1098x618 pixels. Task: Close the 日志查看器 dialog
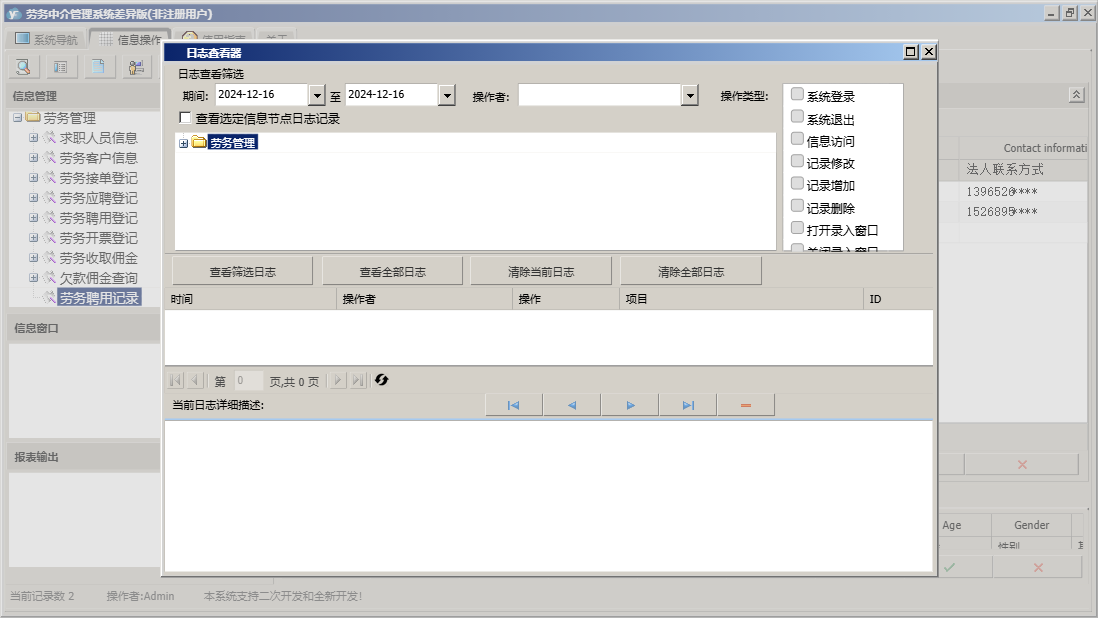coord(929,52)
